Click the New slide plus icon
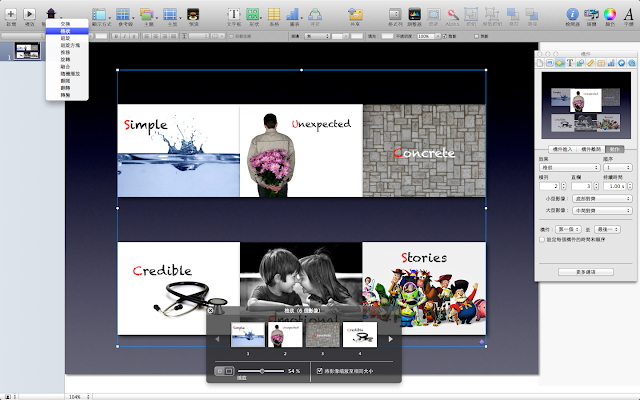The image size is (640, 400). pyautogui.click(x=11, y=14)
